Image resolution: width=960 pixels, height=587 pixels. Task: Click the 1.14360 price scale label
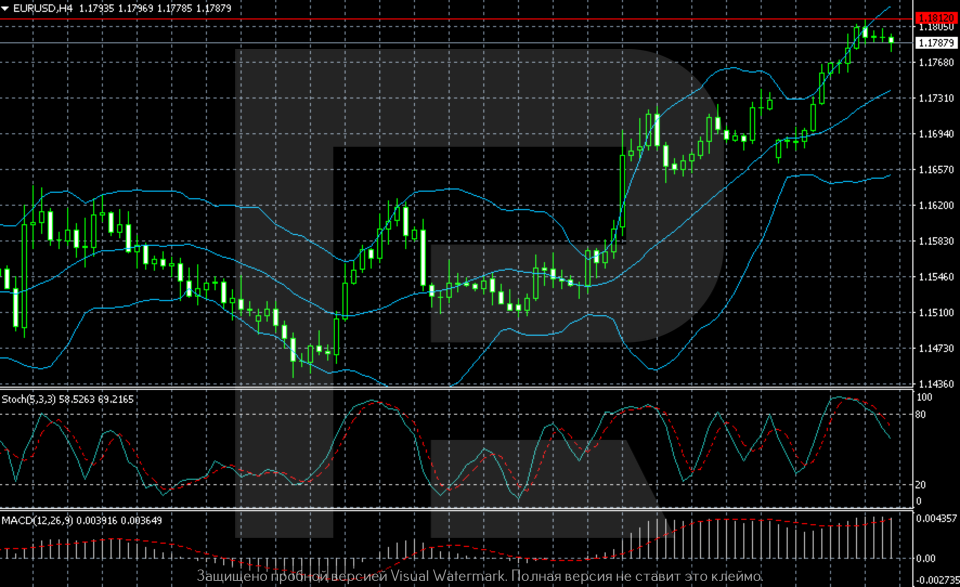[934, 384]
